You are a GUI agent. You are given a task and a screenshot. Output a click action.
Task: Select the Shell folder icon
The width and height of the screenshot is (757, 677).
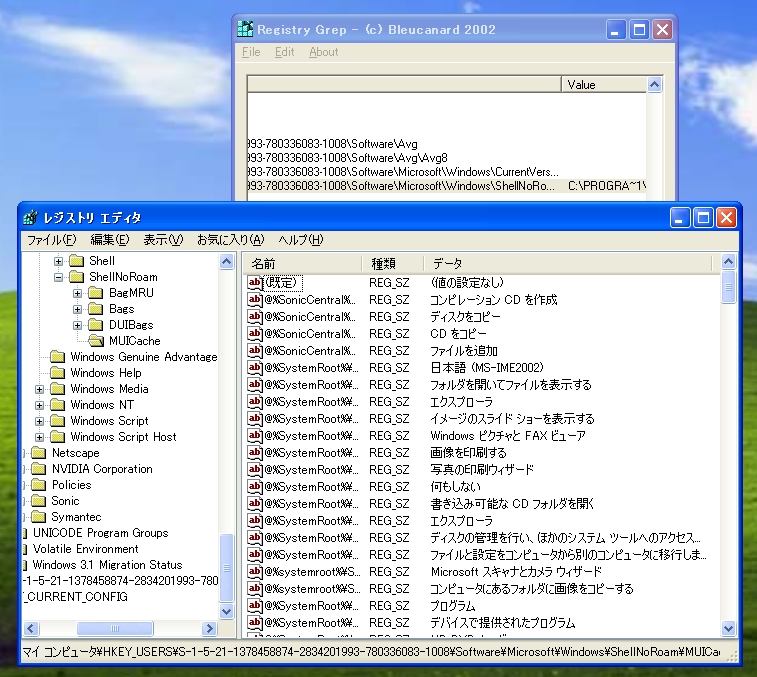(x=76, y=261)
